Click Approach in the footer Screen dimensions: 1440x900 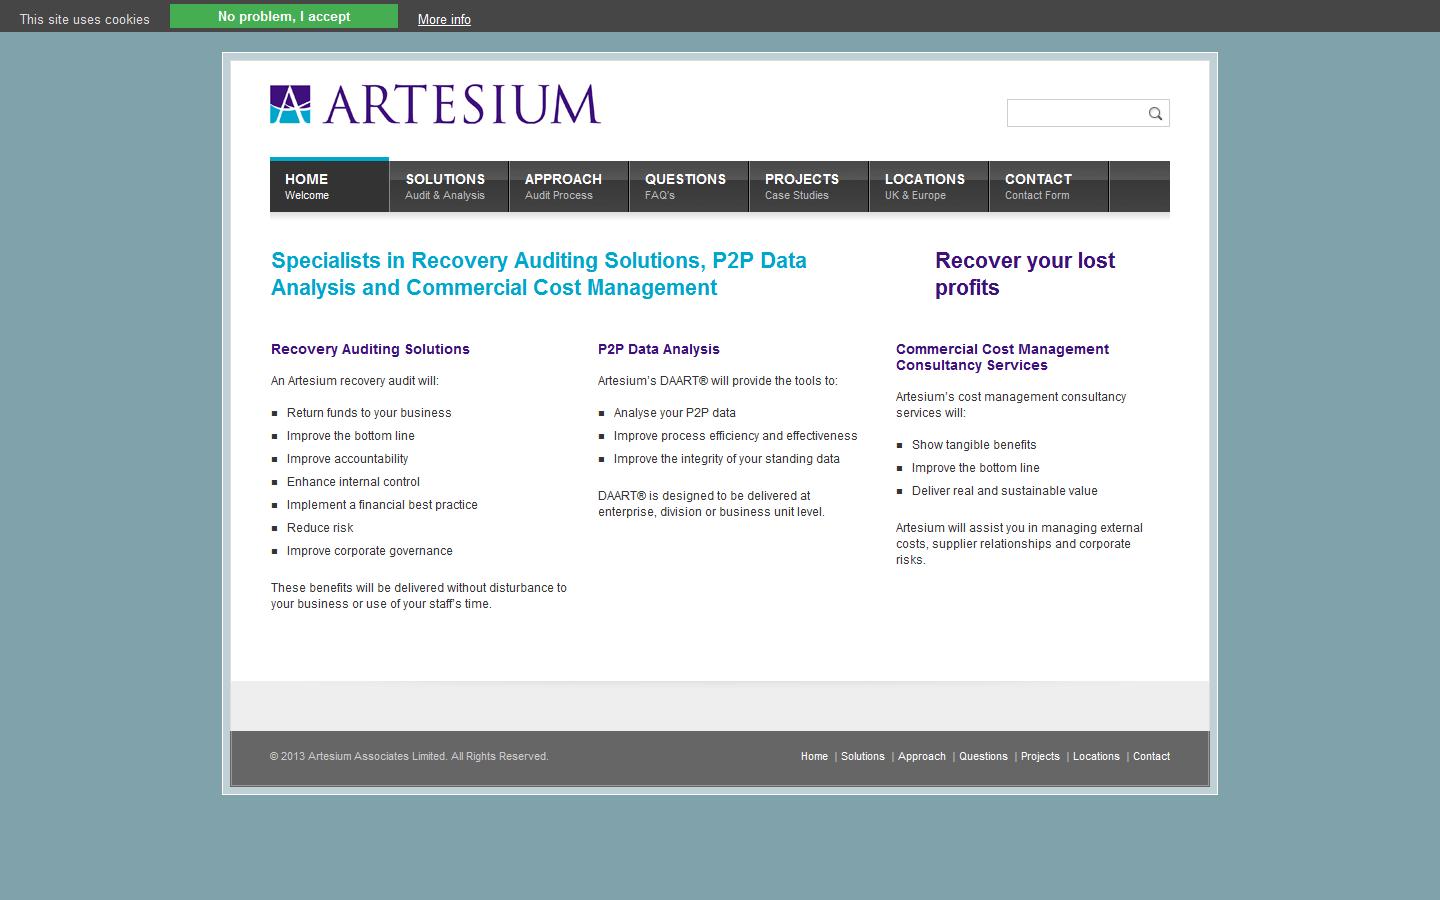pos(921,757)
